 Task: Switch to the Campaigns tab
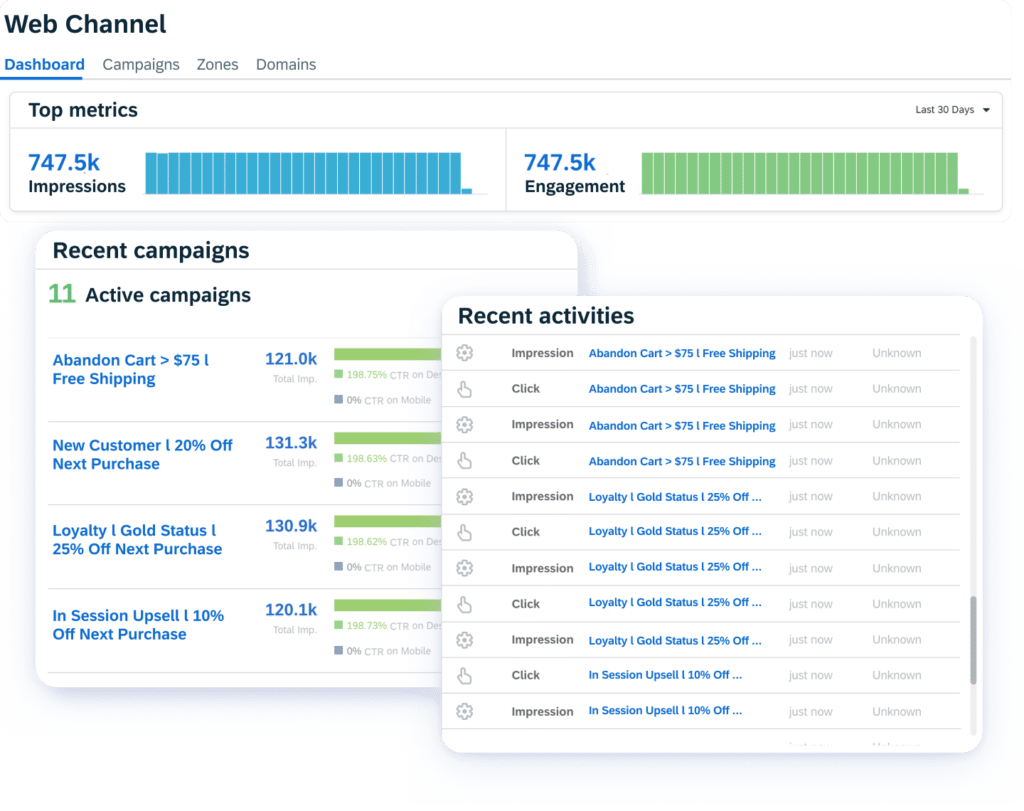[x=140, y=64]
